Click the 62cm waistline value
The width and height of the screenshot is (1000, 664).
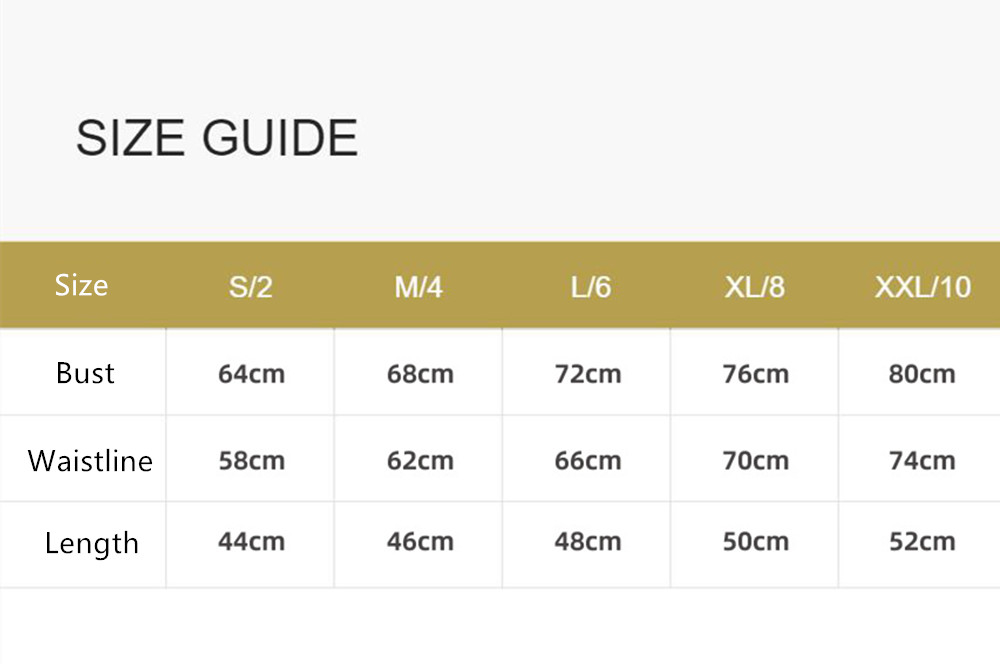pyautogui.click(x=420, y=461)
